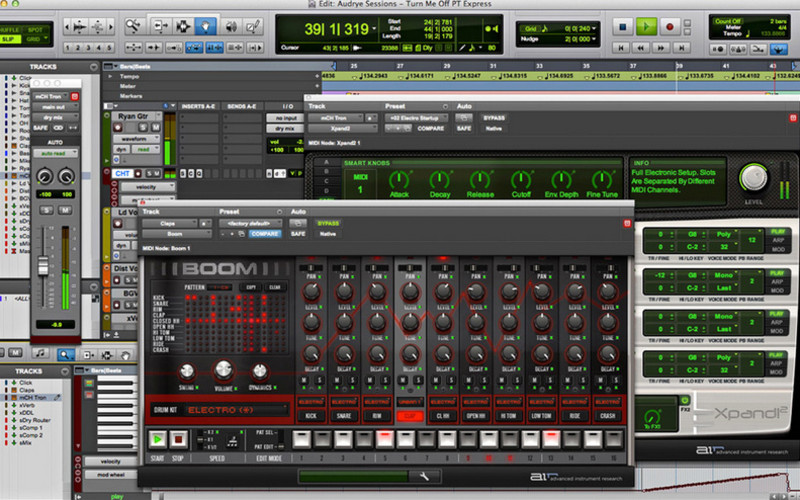The width and height of the screenshot is (800, 500).
Task: Click the transport Rewind button
Action: [640, 48]
